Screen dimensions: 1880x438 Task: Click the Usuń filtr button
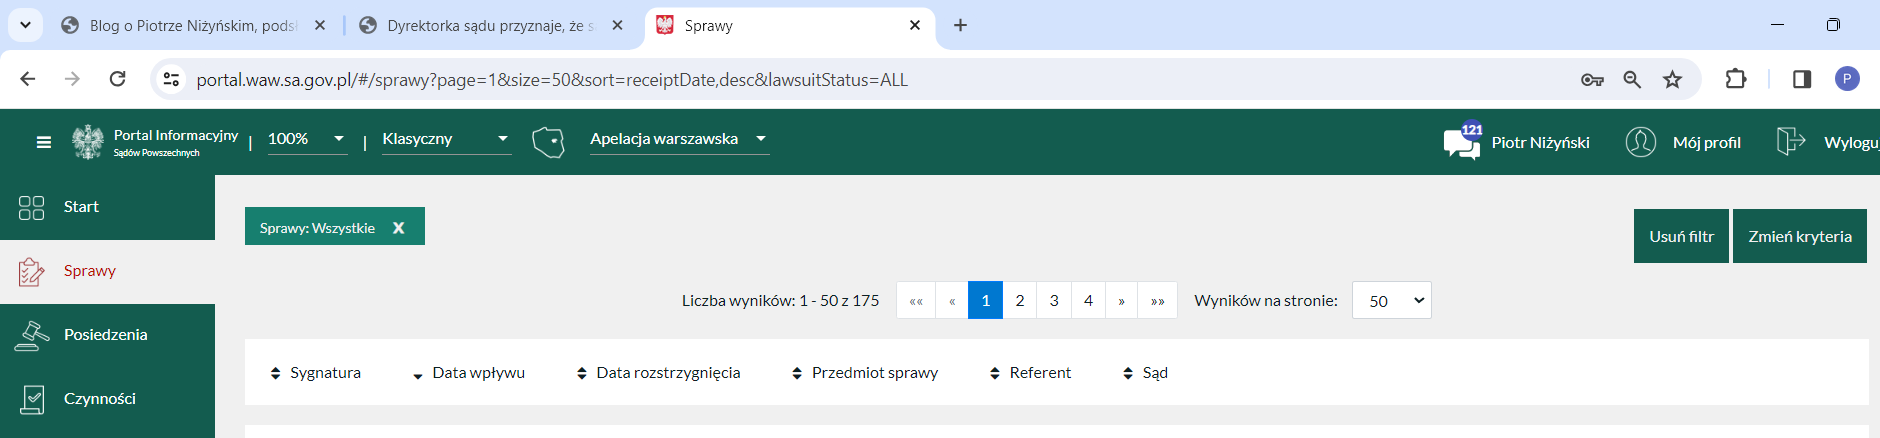(1681, 237)
